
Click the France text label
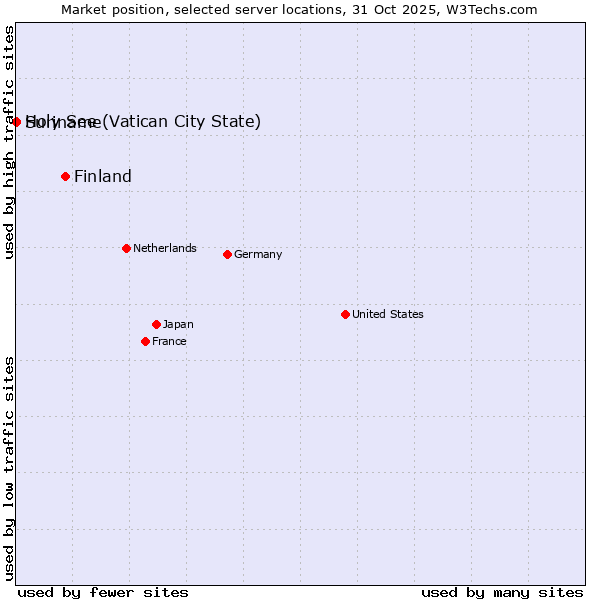coord(169,341)
